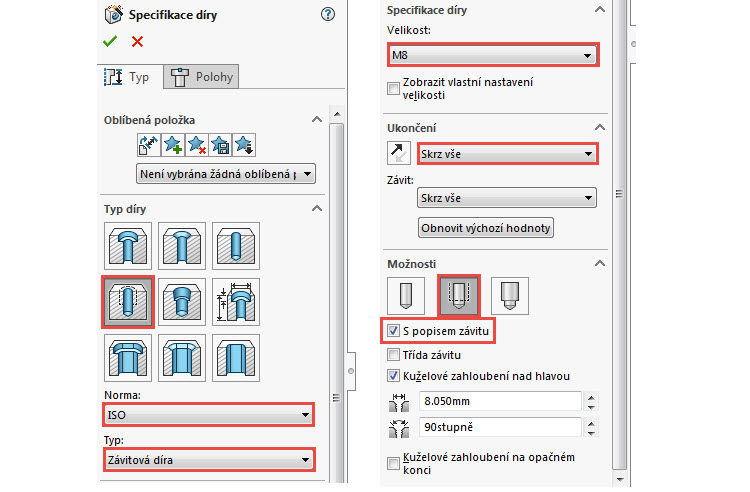Open Závit dropdown showing Skrz vše

(x=507, y=198)
